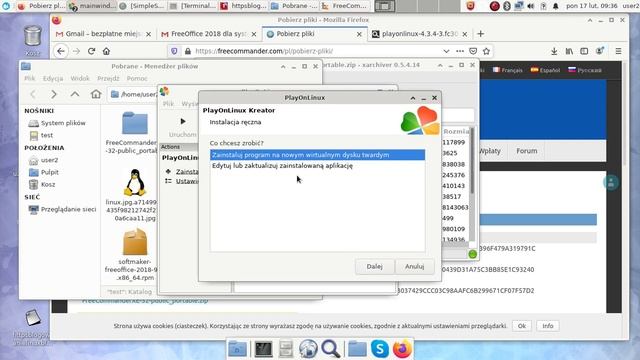Open Przeglądanie sieci in sidebar
This screenshot has height=360, width=640.
point(62,209)
